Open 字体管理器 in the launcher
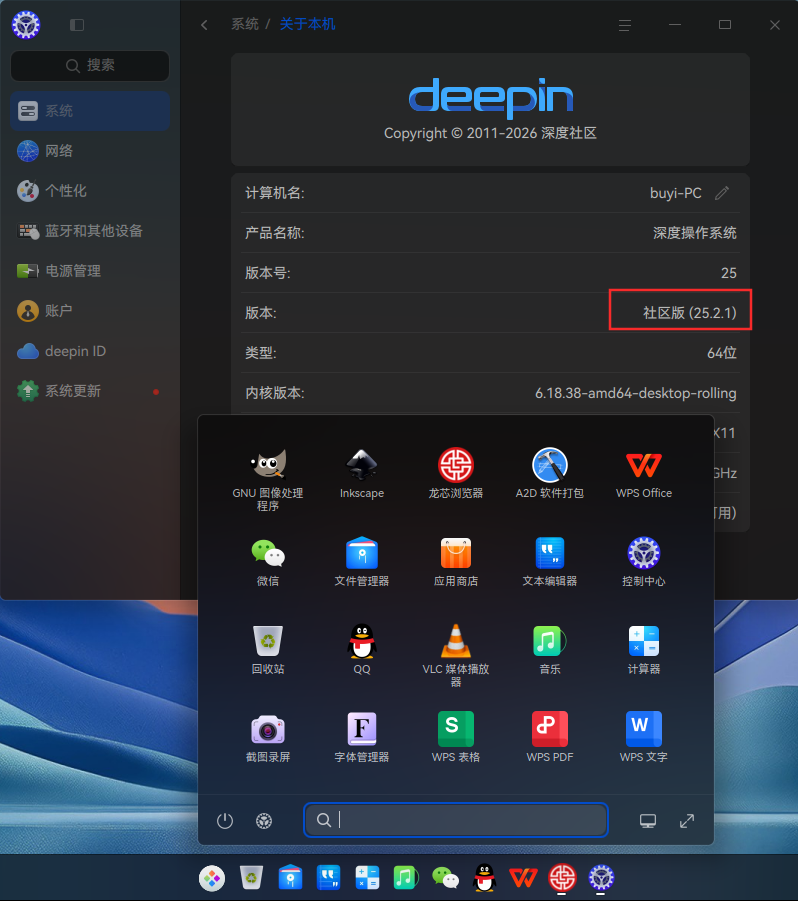This screenshot has height=901, width=798. tap(361, 738)
